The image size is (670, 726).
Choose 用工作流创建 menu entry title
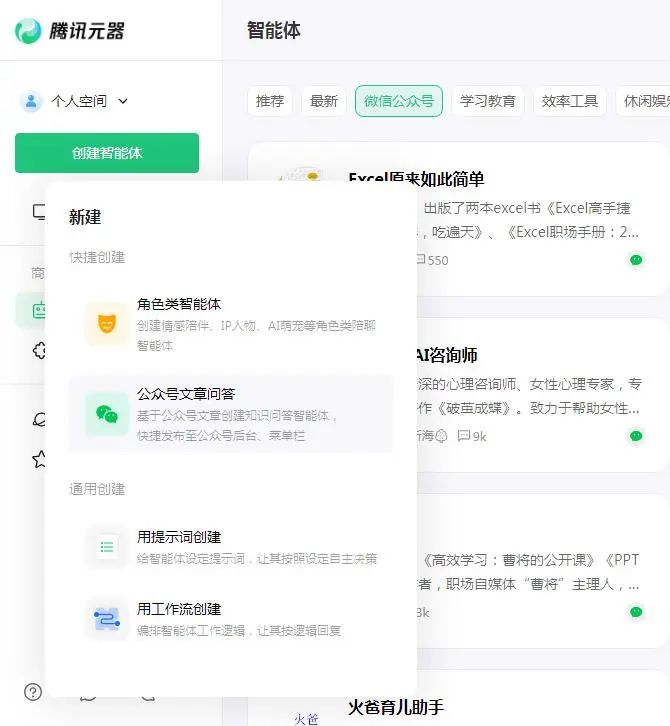point(179,609)
